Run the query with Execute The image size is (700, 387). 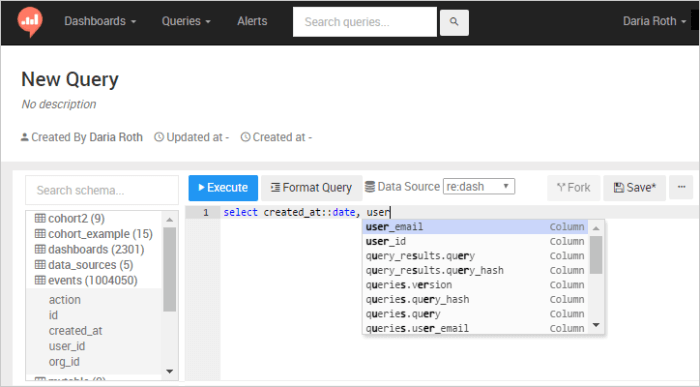(223, 187)
